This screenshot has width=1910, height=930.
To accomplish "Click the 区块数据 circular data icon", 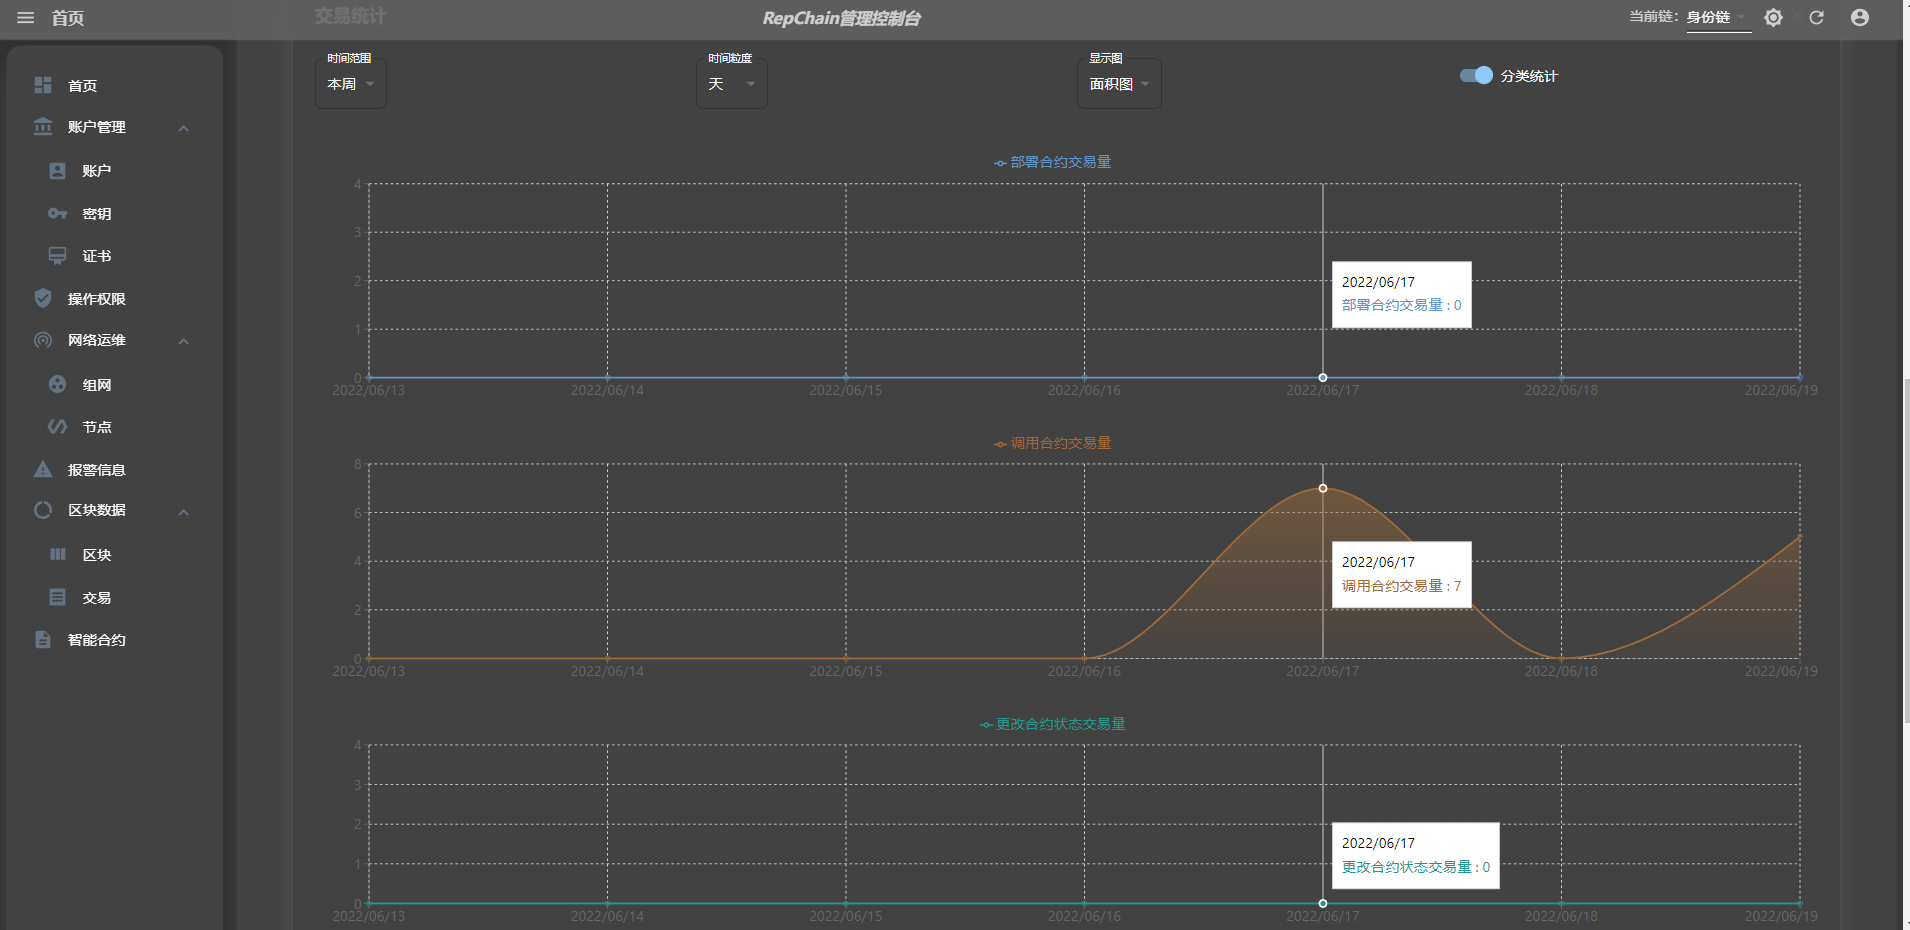I will (43, 510).
